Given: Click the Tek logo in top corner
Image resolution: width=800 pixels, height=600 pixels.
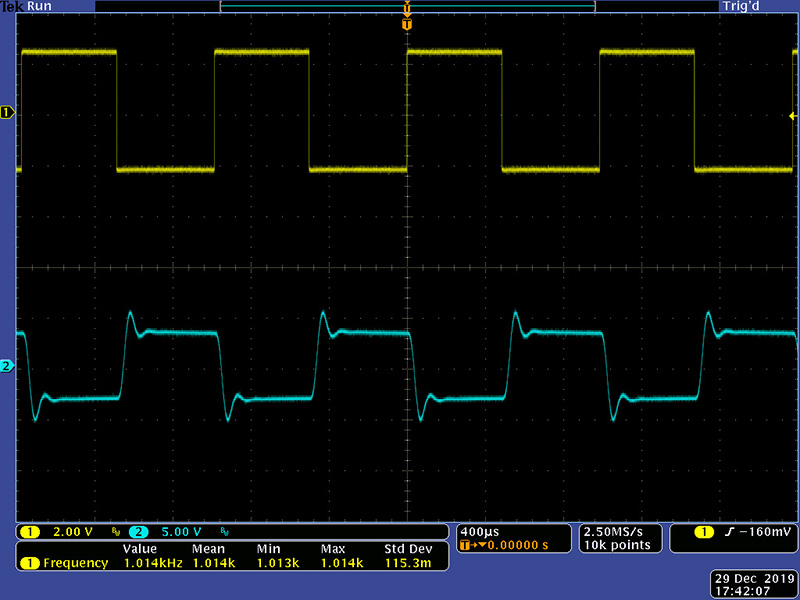Looking at the screenshot, I should [11, 6].
